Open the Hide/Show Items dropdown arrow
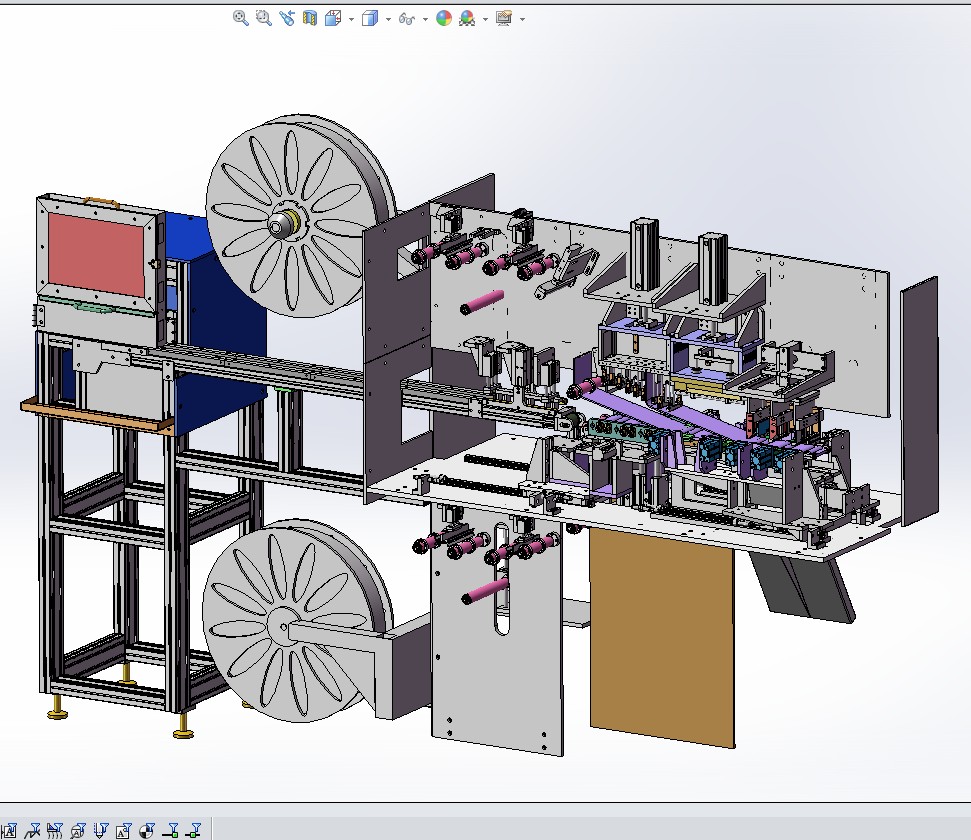 [425, 19]
